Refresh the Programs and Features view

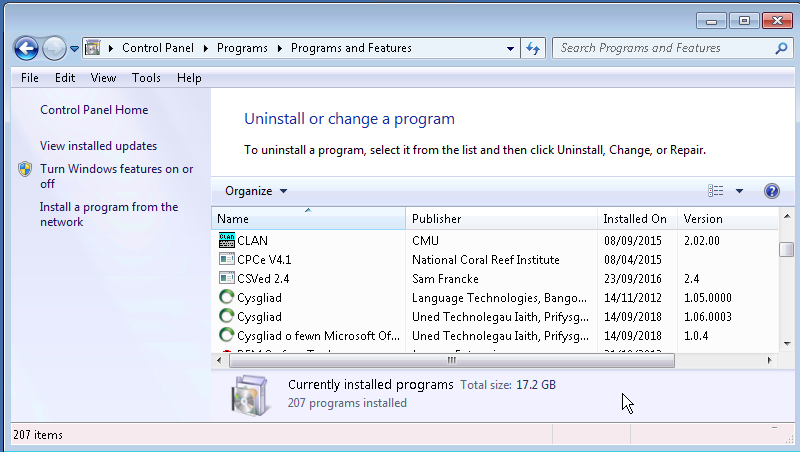coord(533,48)
